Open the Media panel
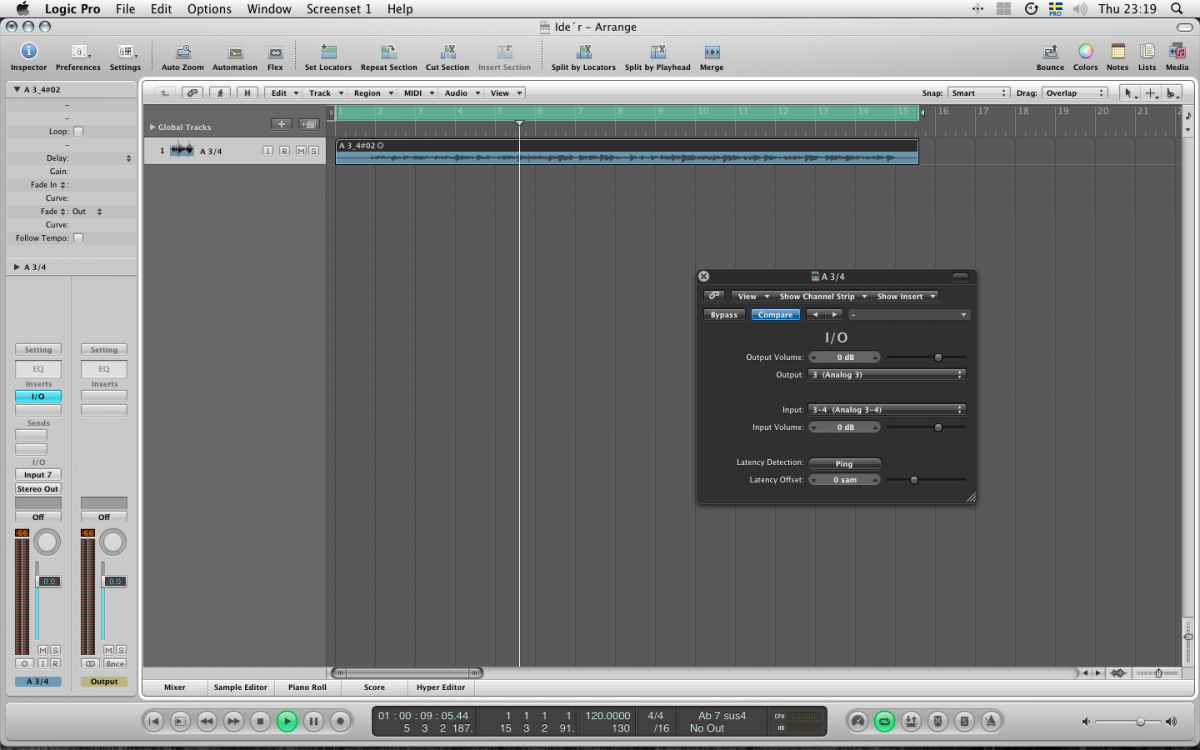This screenshot has width=1200, height=750. [1177, 57]
